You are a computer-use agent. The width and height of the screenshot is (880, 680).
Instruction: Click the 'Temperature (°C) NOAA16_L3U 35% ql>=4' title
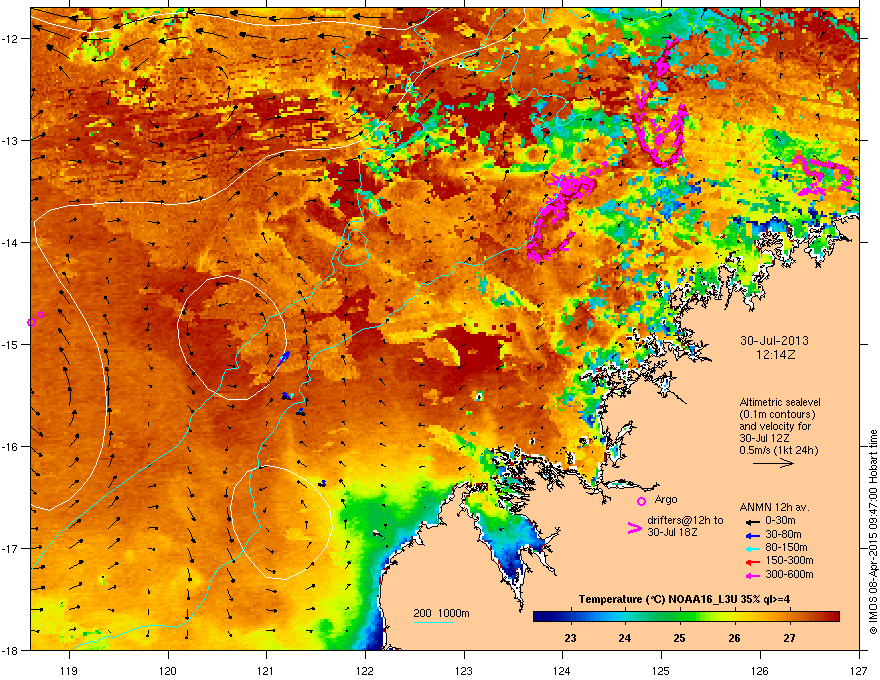[x=684, y=599]
